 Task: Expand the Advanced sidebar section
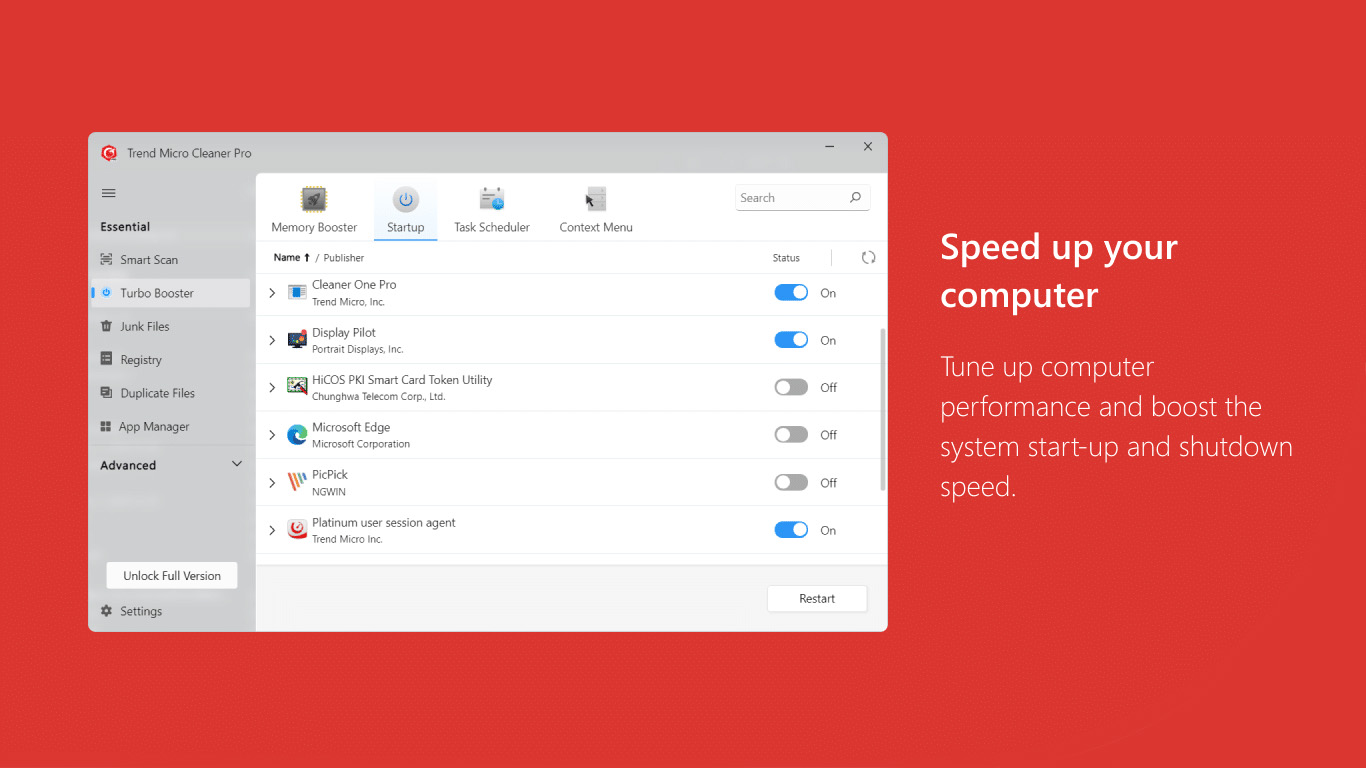pos(237,464)
